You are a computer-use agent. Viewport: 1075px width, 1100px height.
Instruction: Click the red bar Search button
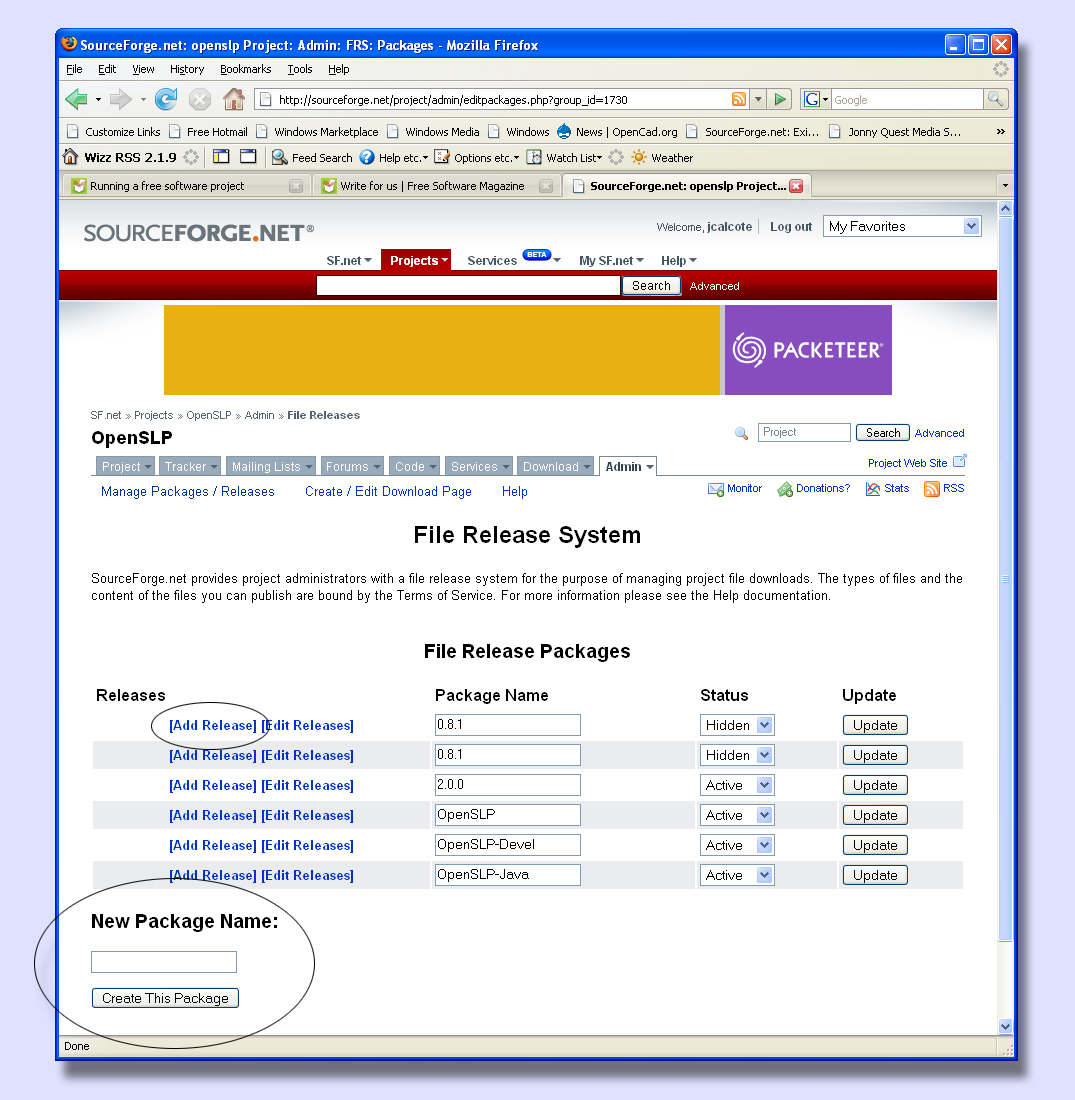click(x=651, y=286)
